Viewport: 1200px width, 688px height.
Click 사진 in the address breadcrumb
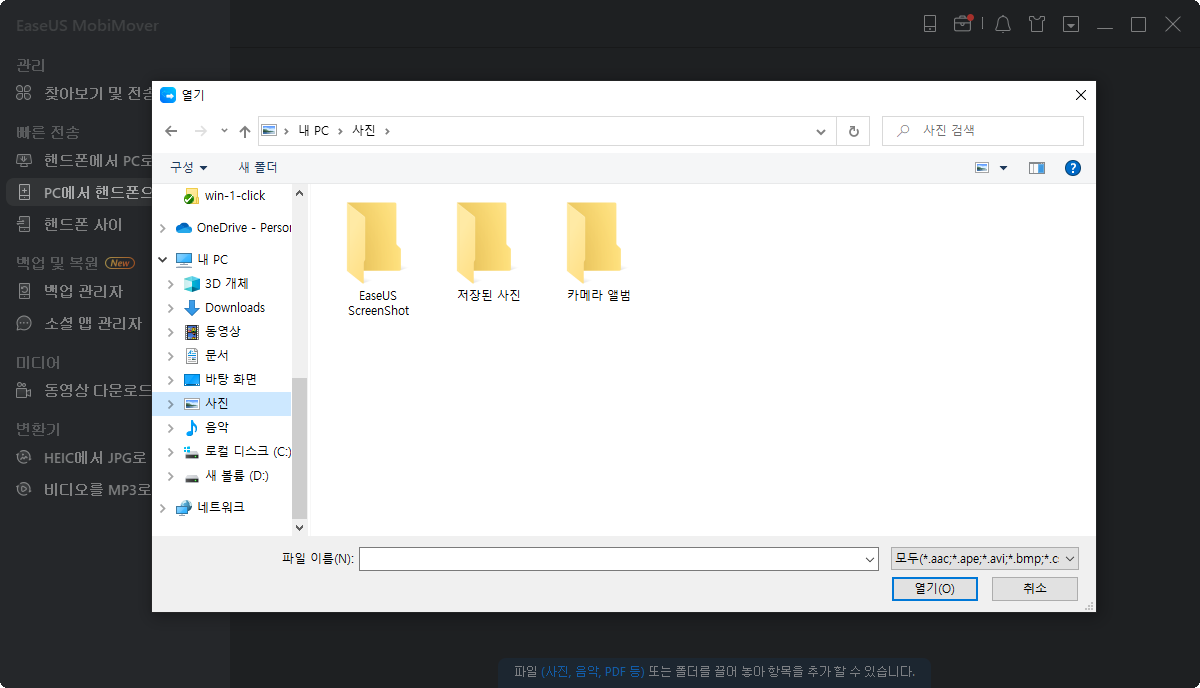pyautogui.click(x=364, y=131)
